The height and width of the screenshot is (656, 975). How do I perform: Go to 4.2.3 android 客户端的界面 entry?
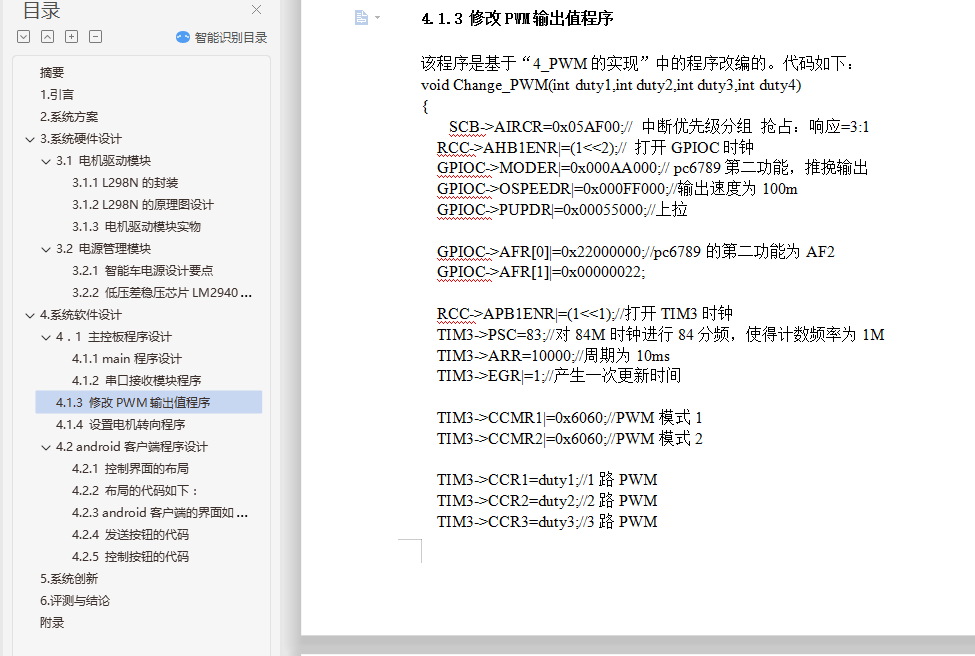160,513
